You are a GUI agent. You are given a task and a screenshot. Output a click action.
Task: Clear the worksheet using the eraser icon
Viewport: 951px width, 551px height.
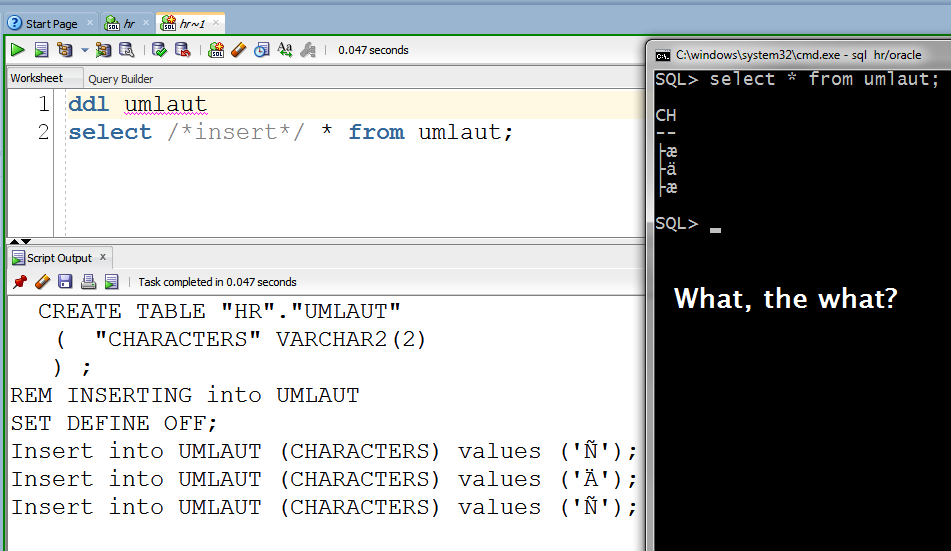pos(239,50)
